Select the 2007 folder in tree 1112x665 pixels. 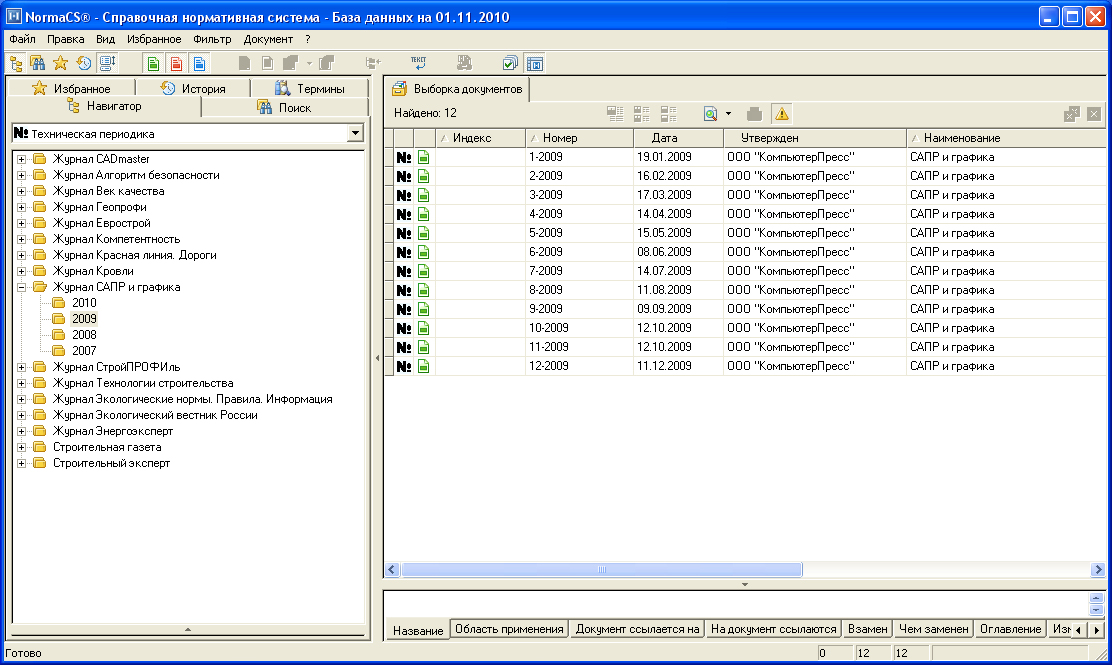[x=84, y=351]
